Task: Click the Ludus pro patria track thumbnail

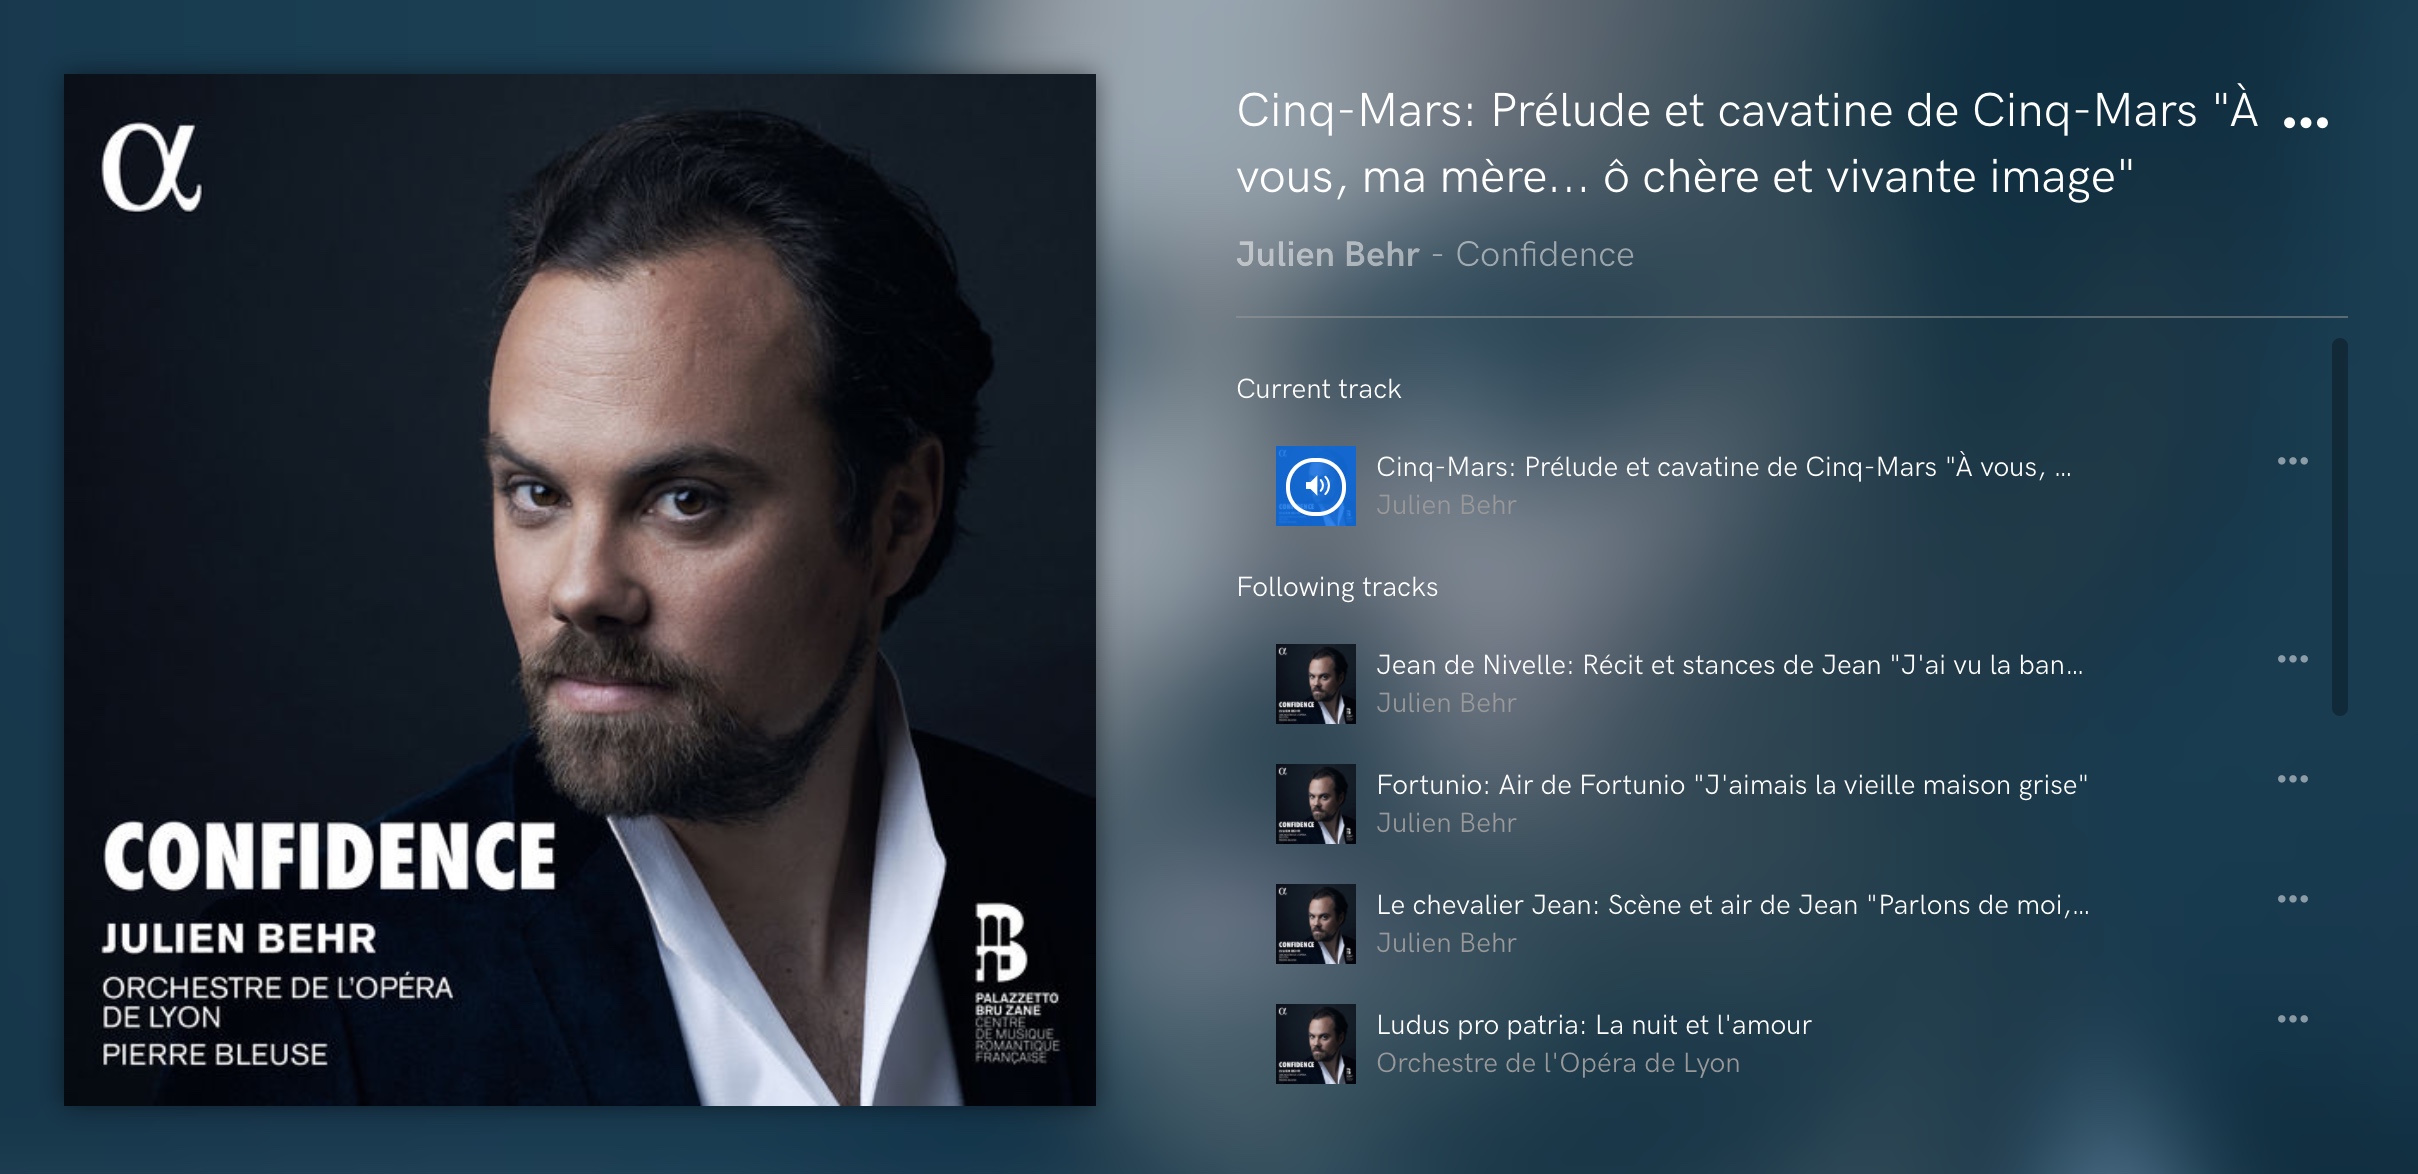Action: [1316, 1044]
